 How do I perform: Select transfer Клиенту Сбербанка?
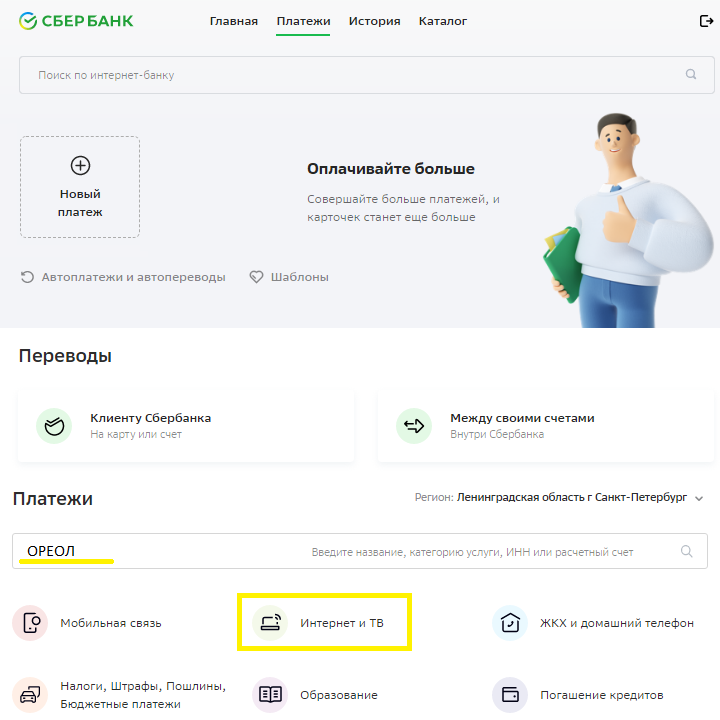point(186,426)
